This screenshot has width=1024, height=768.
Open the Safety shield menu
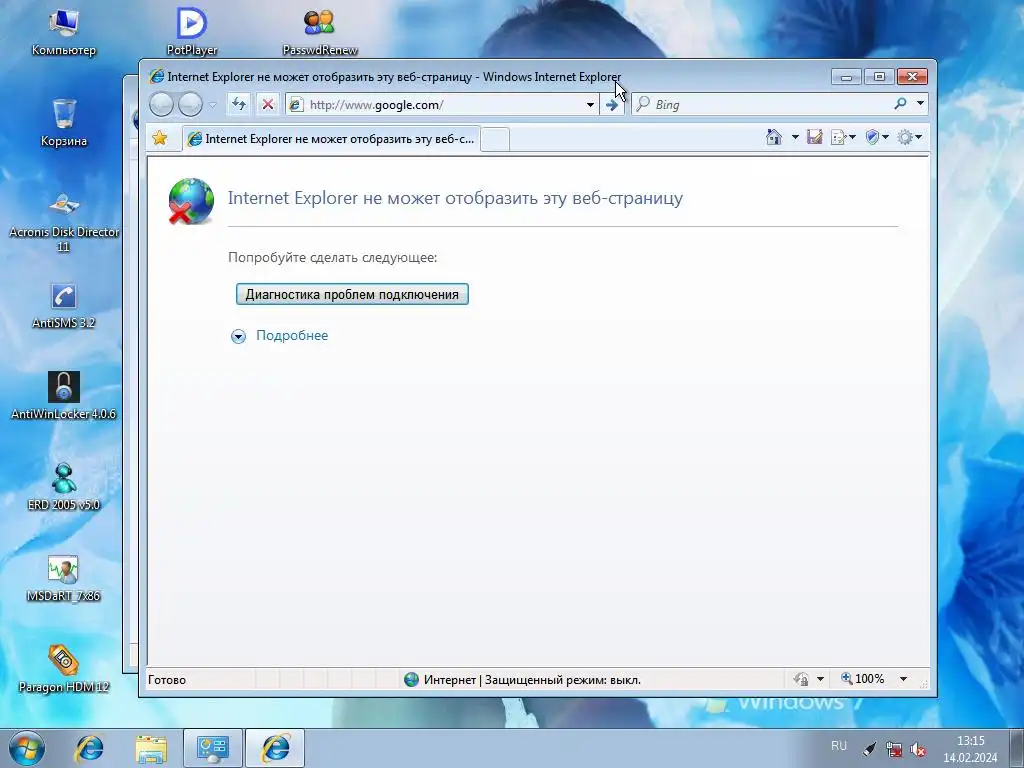point(876,137)
